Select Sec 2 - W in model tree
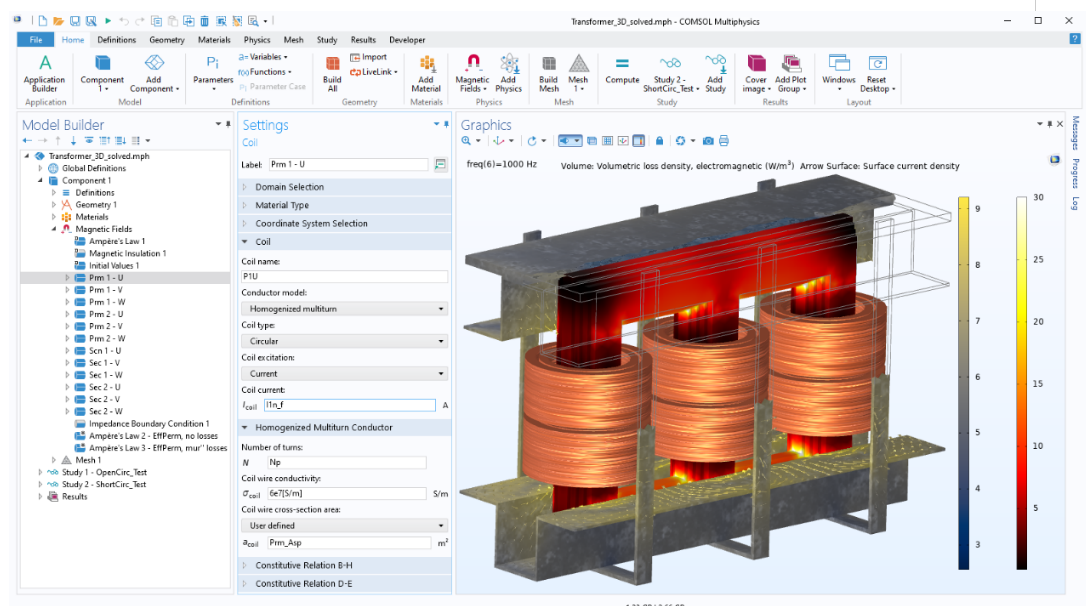1086x606 pixels. tap(106, 411)
